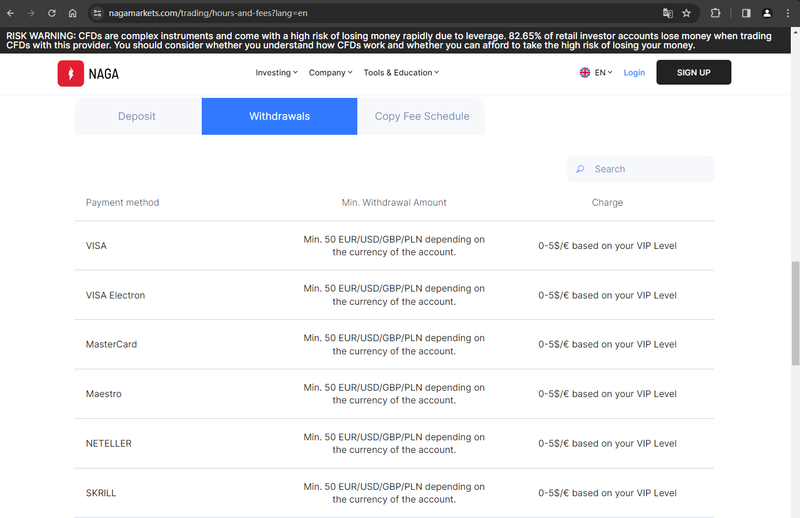Go forward in browser history
Viewport: 800px width, 518px height.
tap(31, 13)
